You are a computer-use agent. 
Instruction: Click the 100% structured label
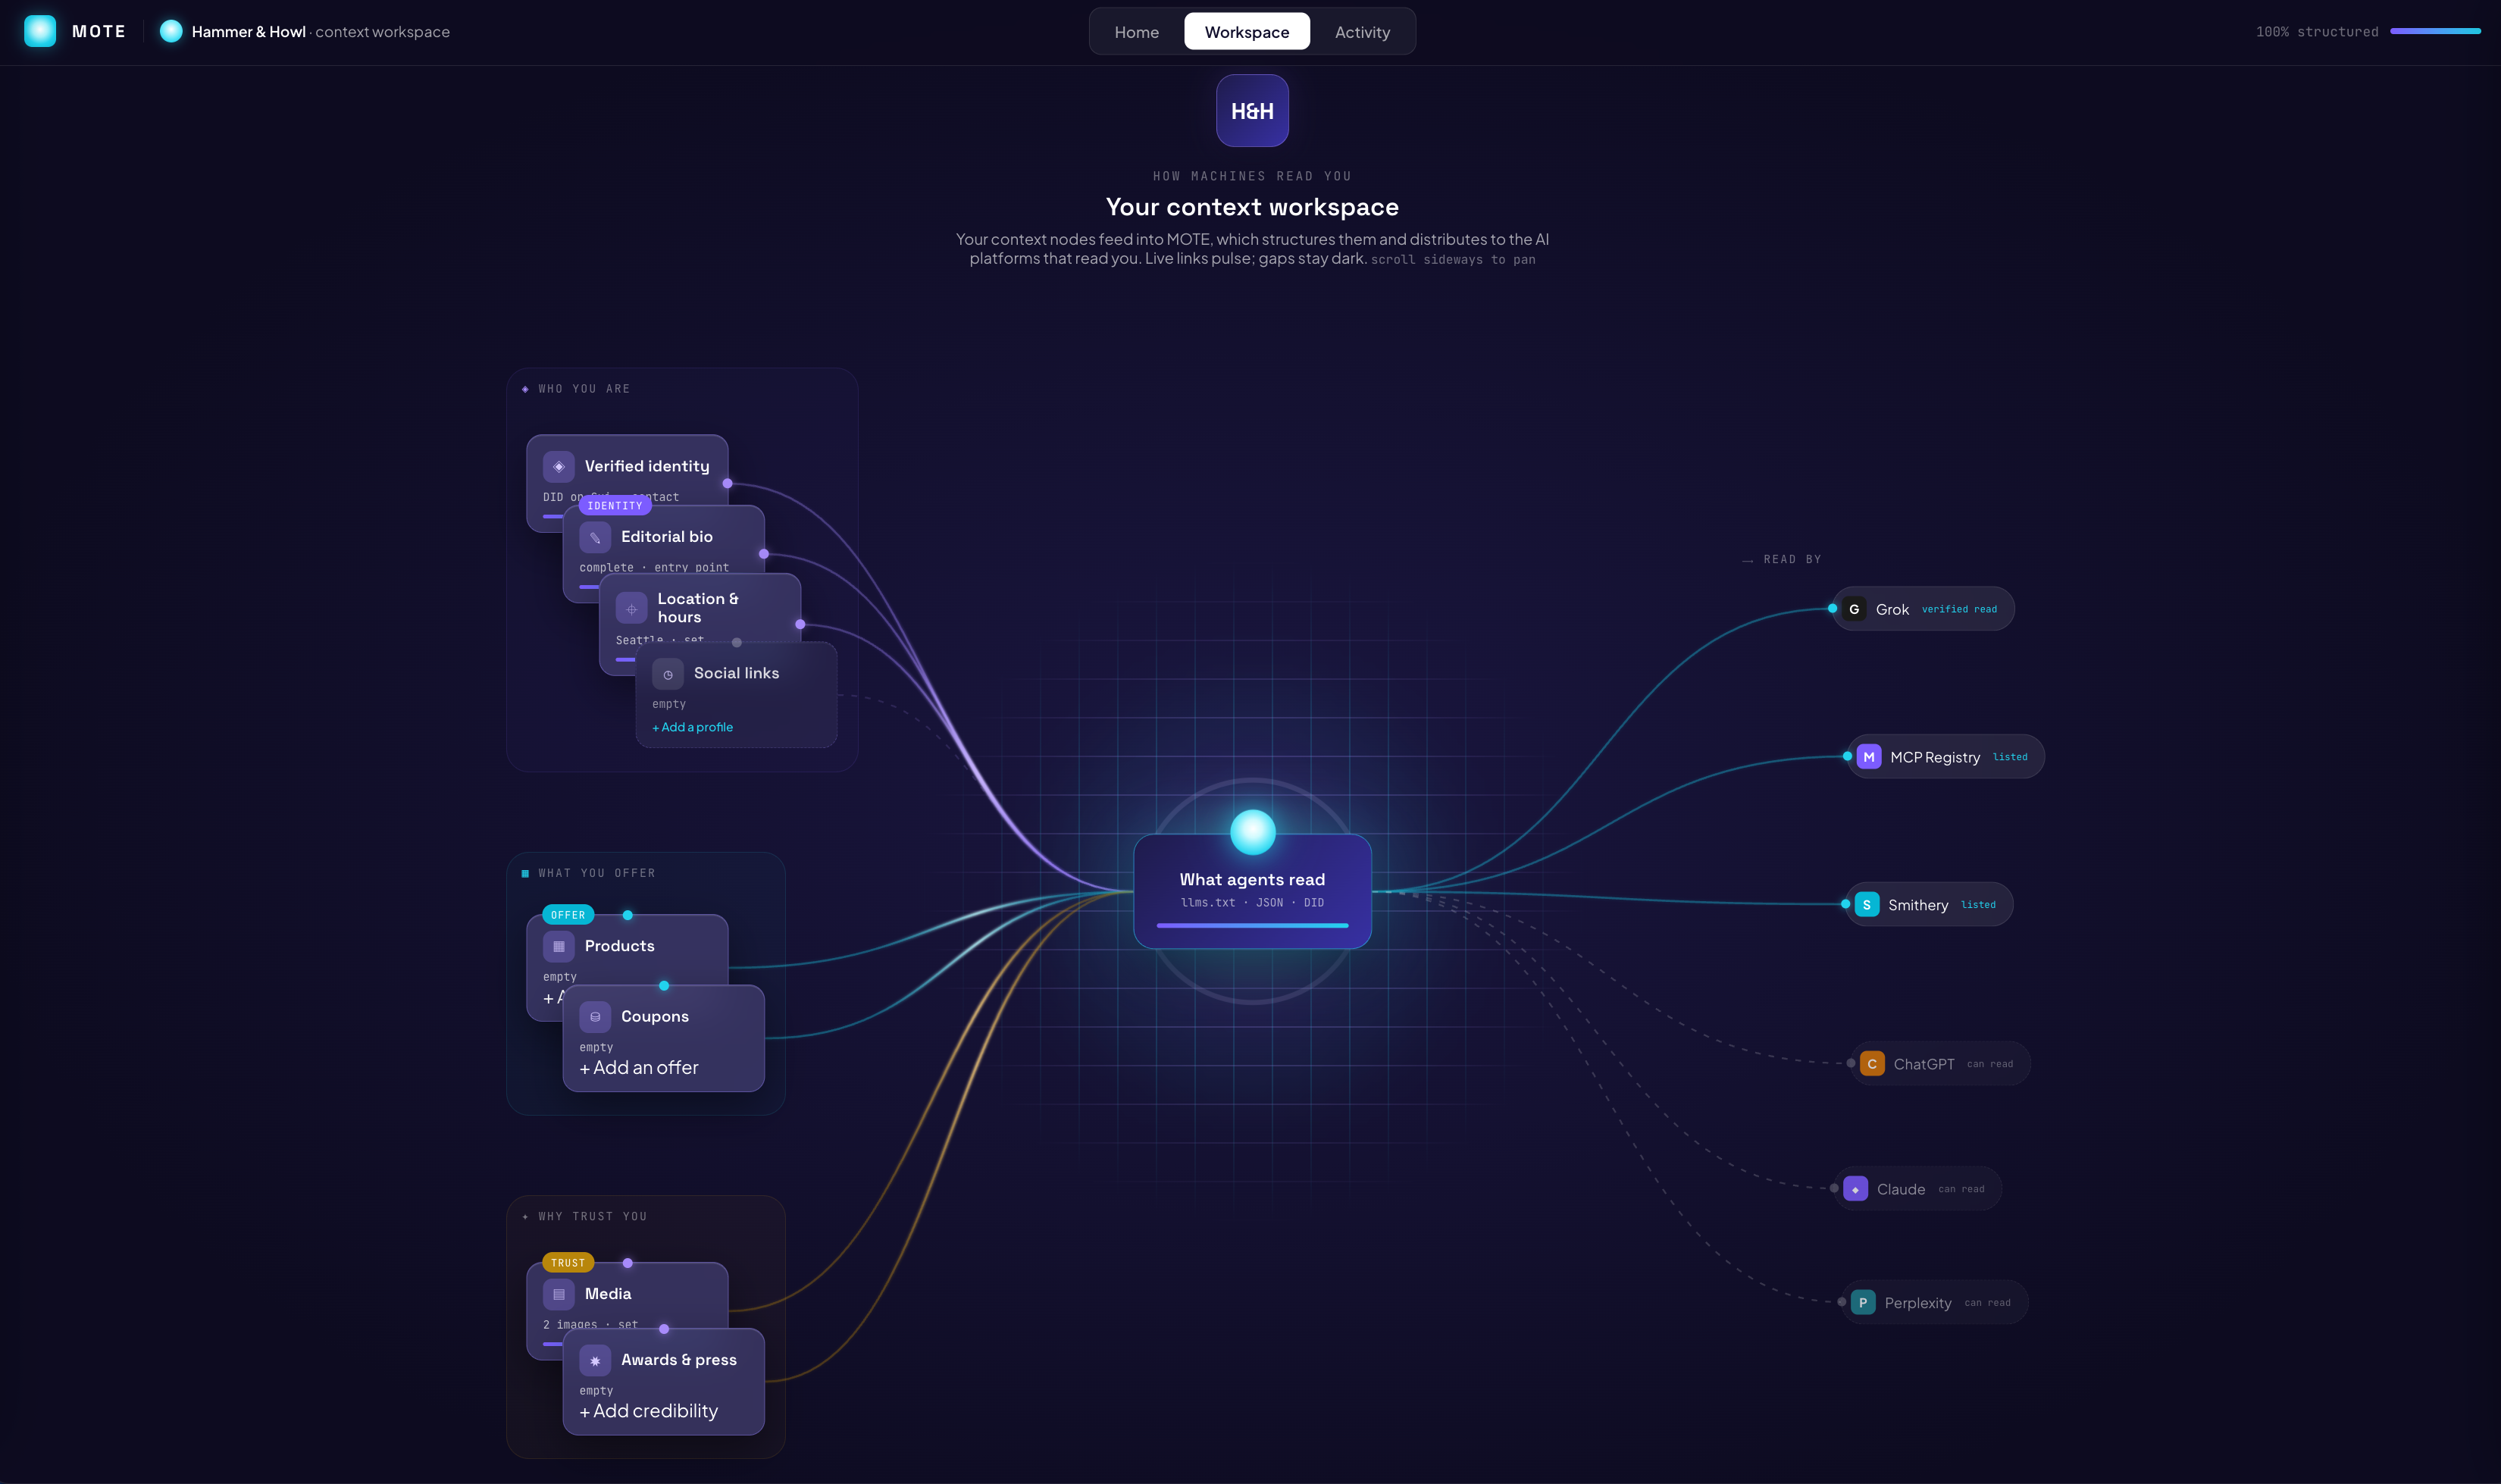2317,32
